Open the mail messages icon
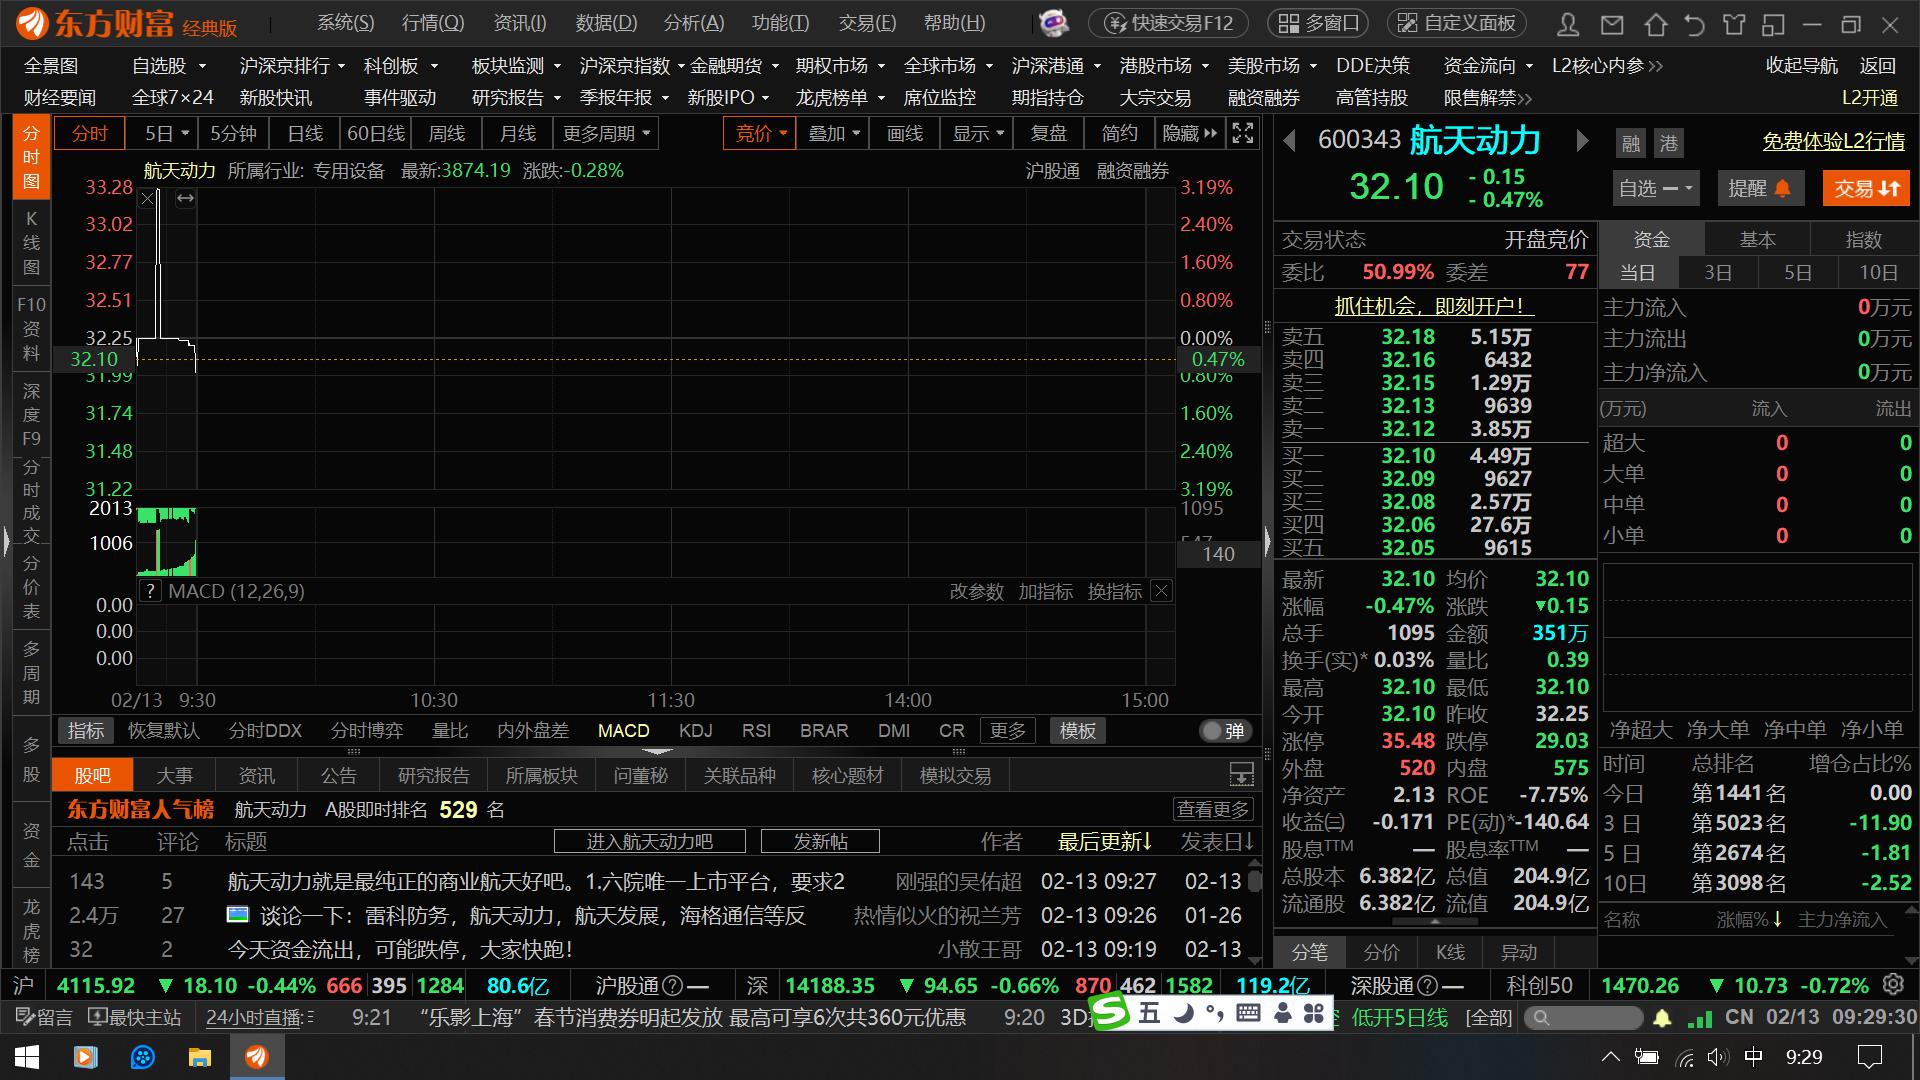The image size is (1920, 1080). [x=1612, y=24]
